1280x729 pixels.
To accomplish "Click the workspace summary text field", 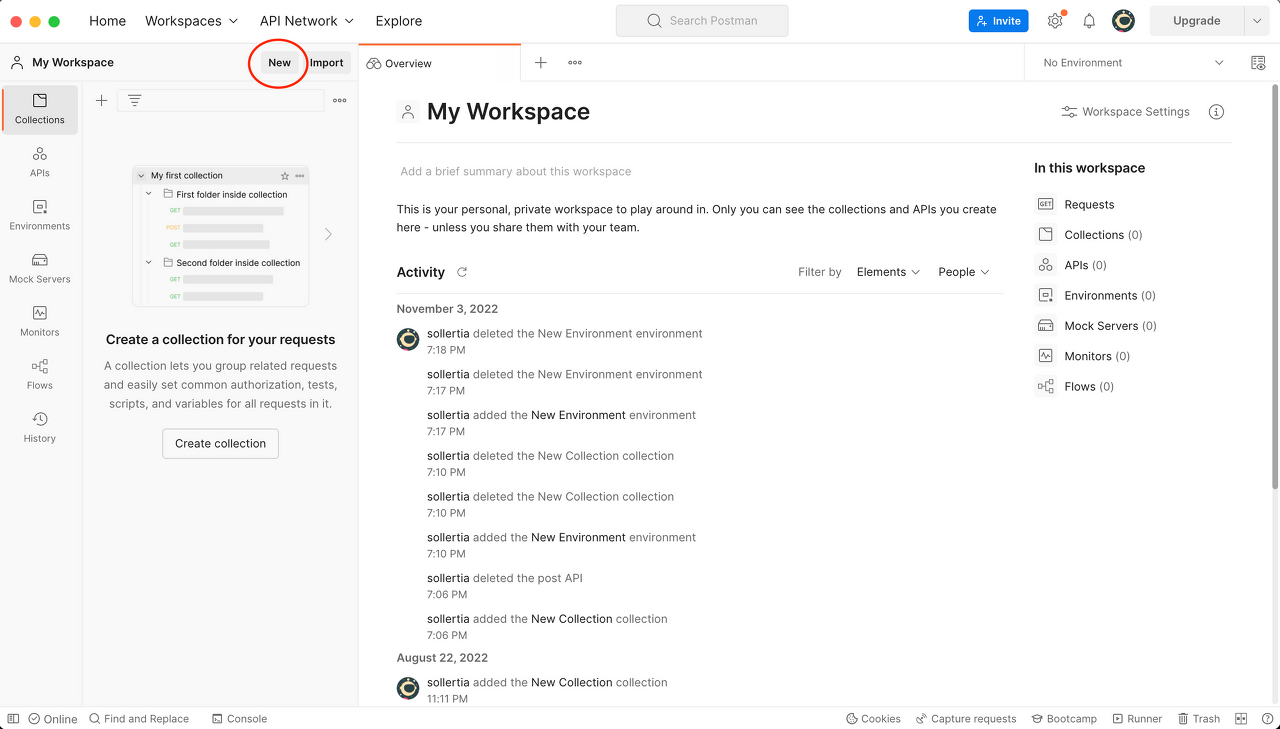I will 515,171.
